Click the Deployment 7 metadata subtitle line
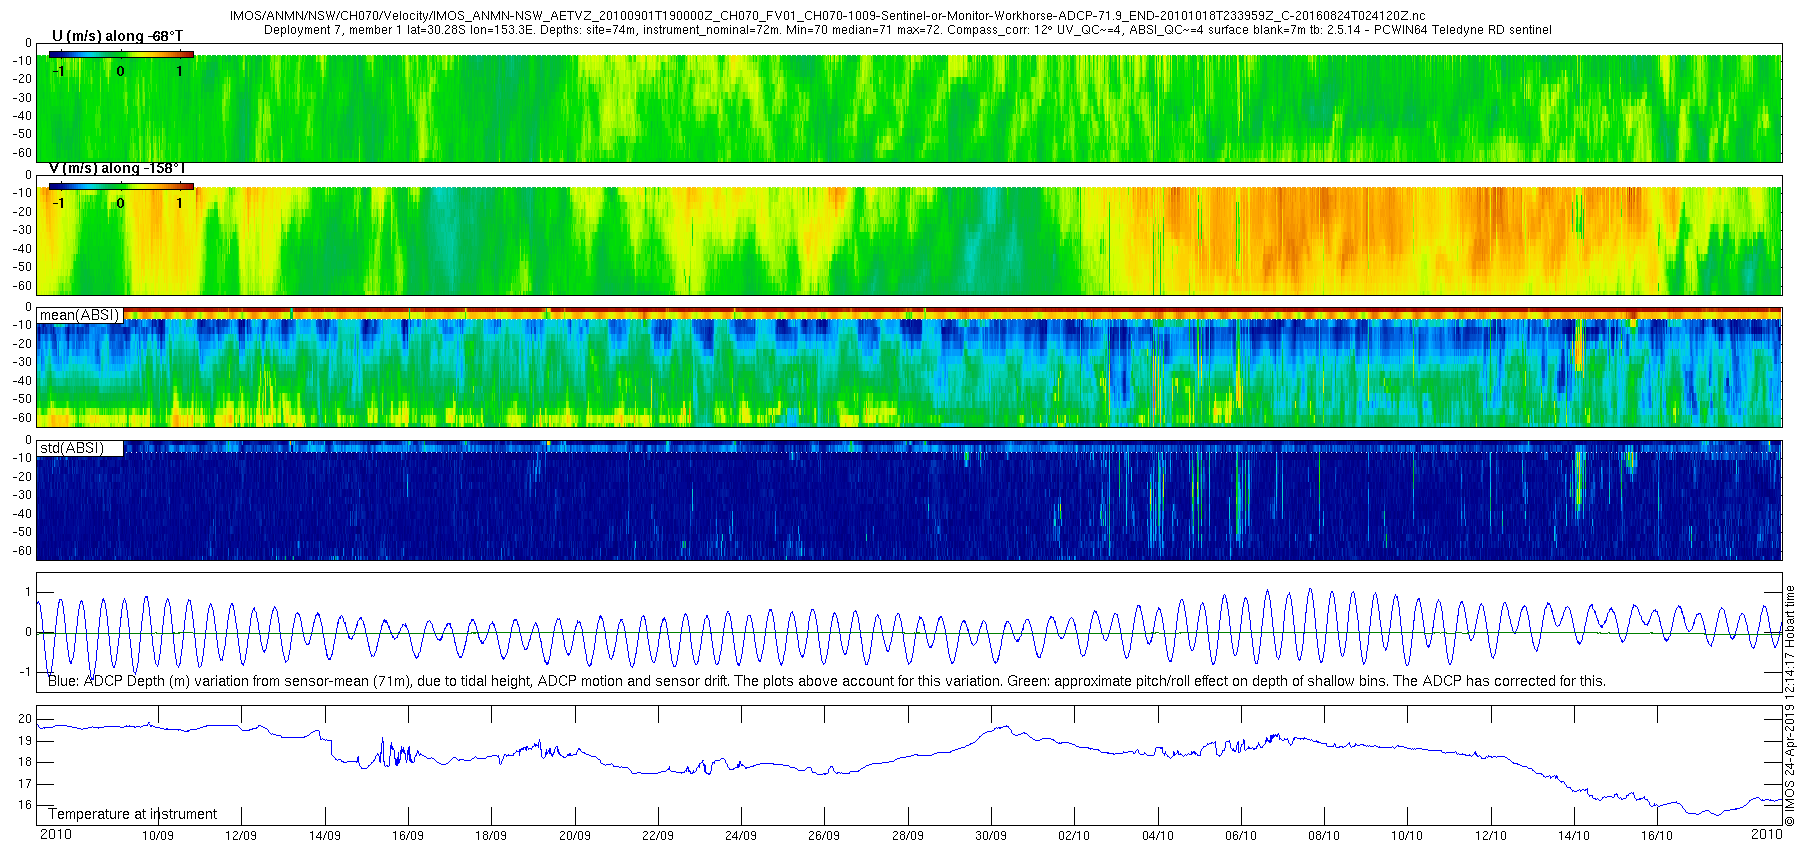This screenshot has width=1800, height=850. [907, 30]
